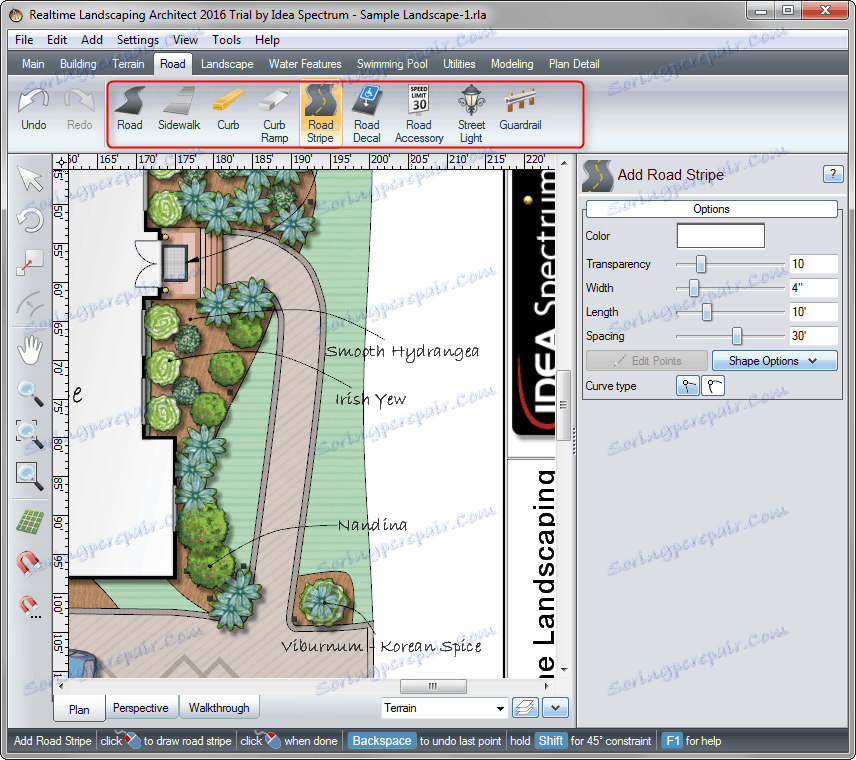Open the Settings menu

click(x=137, y=40)
